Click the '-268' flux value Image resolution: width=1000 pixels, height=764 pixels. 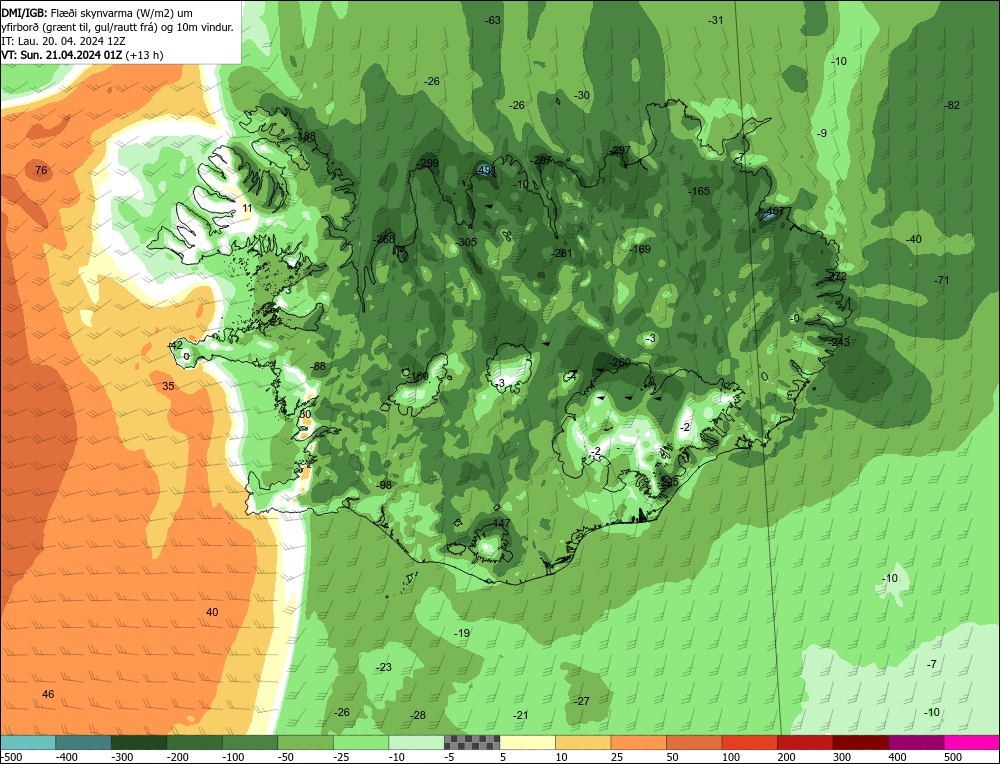tap(384, 239)
